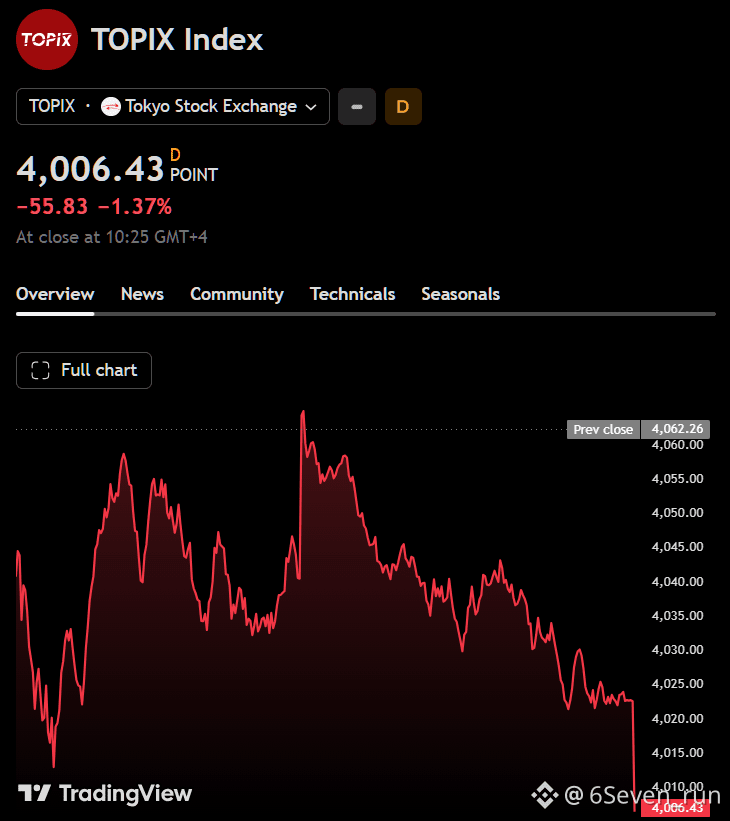Open the Seasonals tab
730x821 pixels.
pos(461,294)
